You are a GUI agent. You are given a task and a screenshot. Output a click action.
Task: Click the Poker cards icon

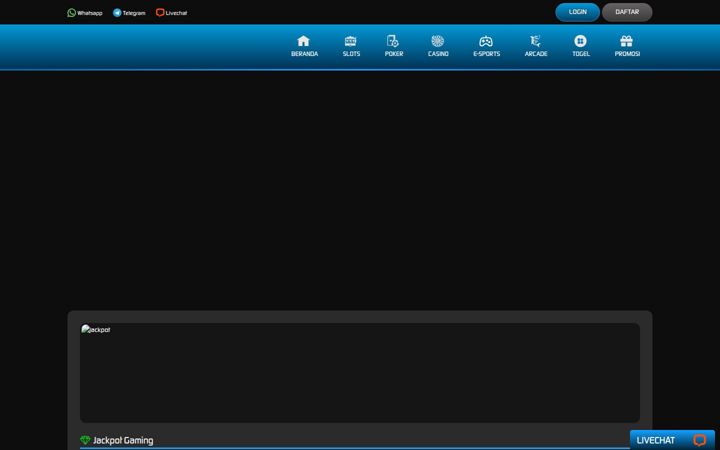393,41
